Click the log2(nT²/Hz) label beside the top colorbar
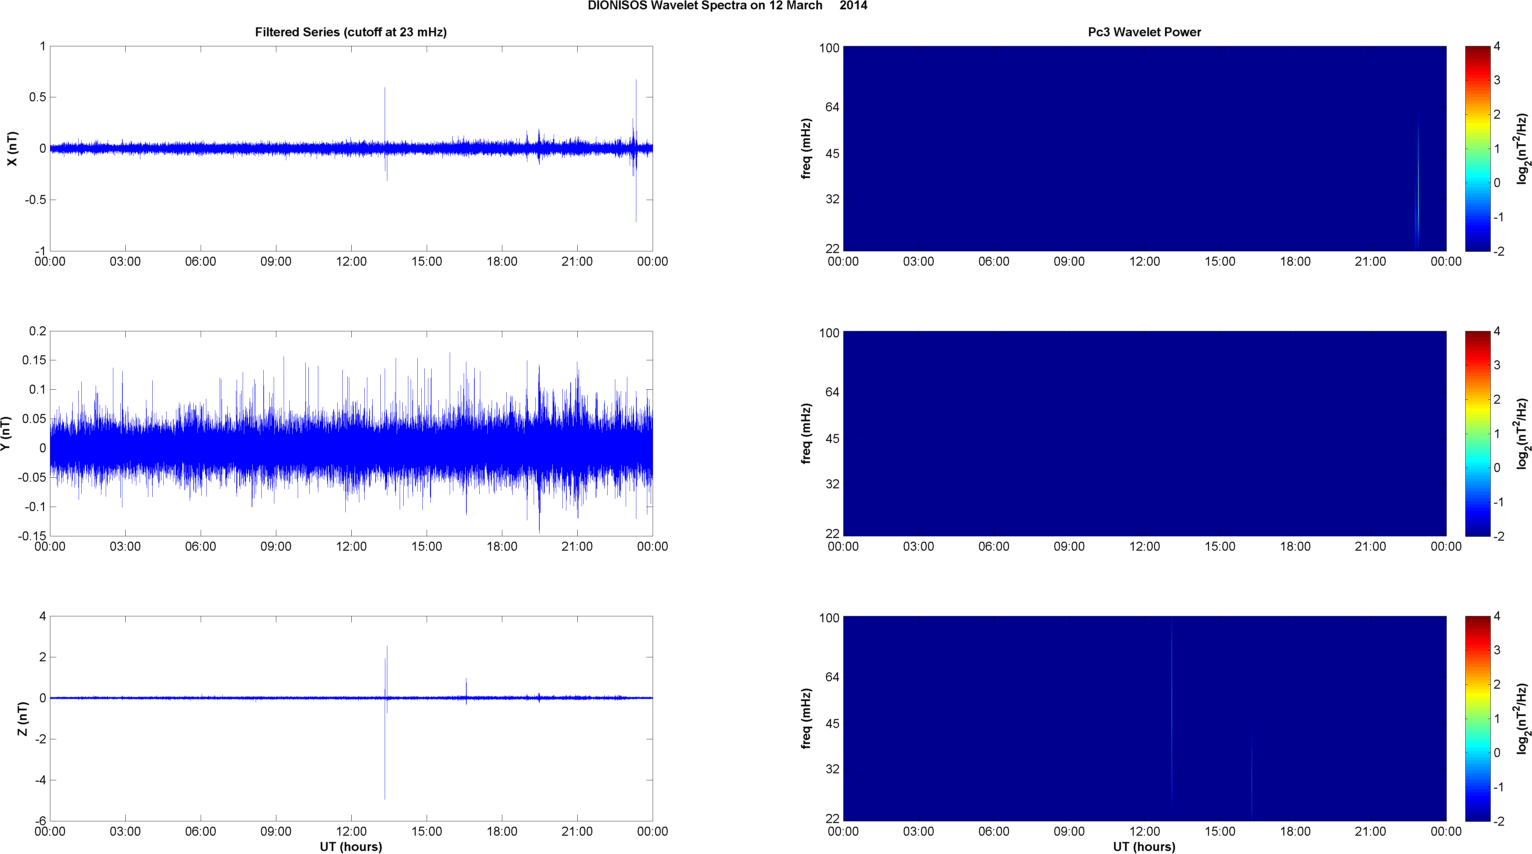Image resolution: width=1532 pixels, height=854 pixels. [1523, 149]
